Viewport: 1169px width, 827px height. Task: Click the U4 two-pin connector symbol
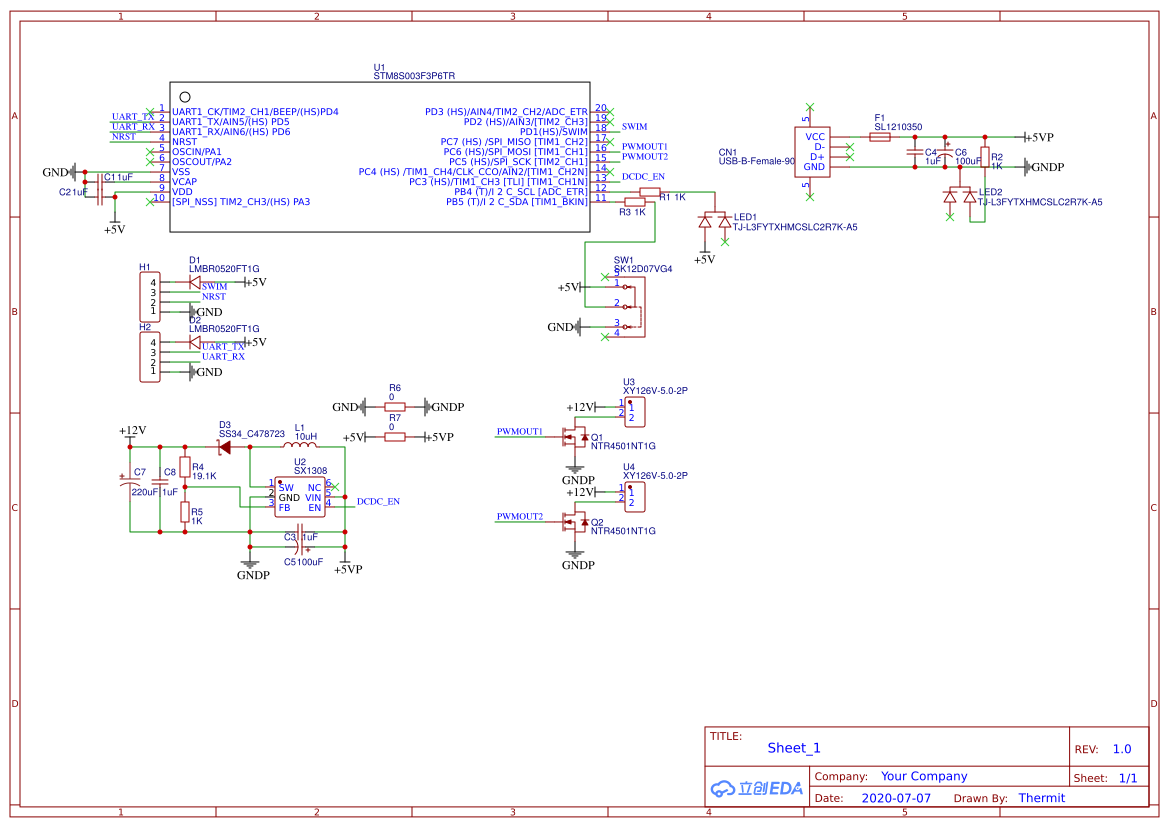click(x=634, y=497)
